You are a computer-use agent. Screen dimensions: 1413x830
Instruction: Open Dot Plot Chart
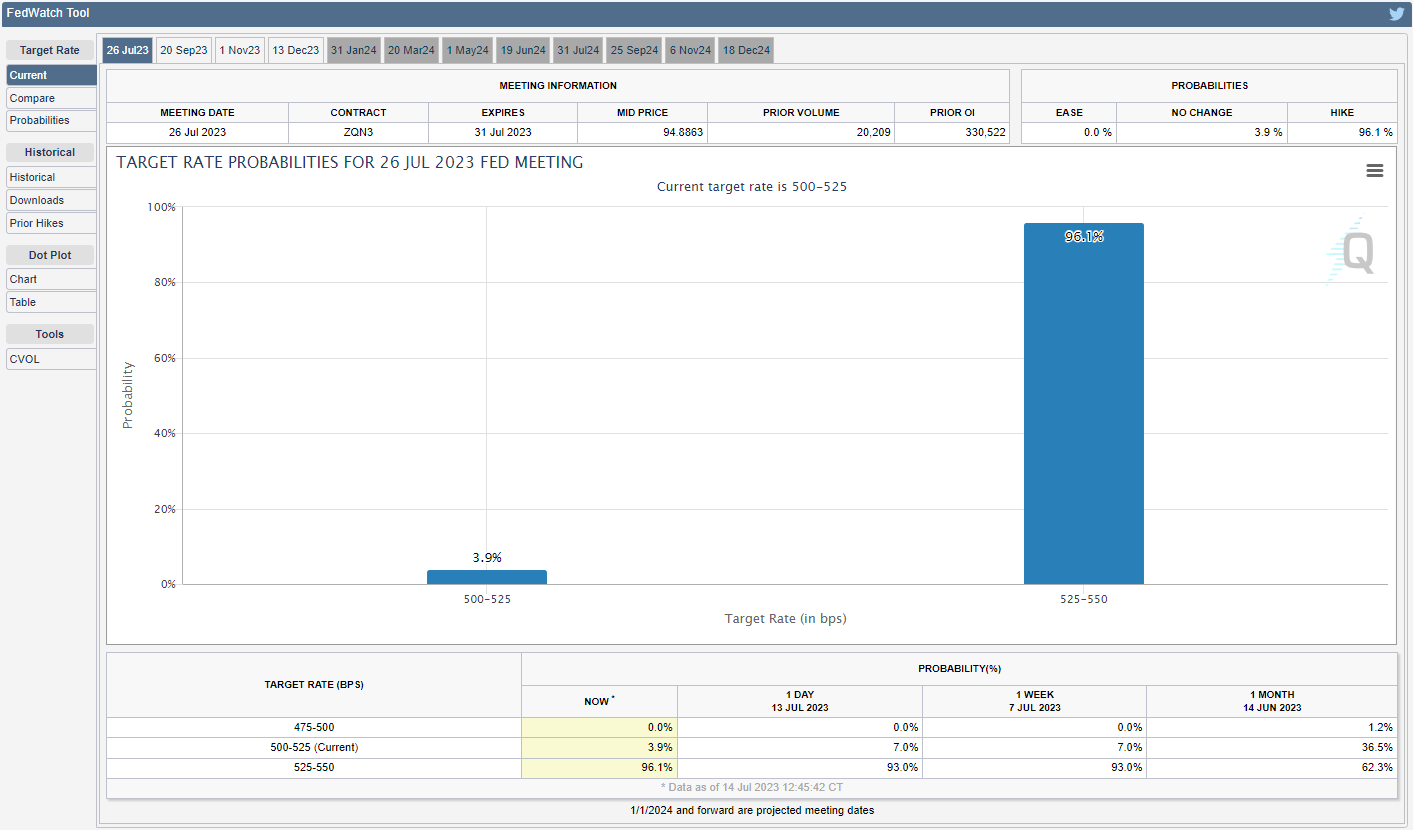51,279
